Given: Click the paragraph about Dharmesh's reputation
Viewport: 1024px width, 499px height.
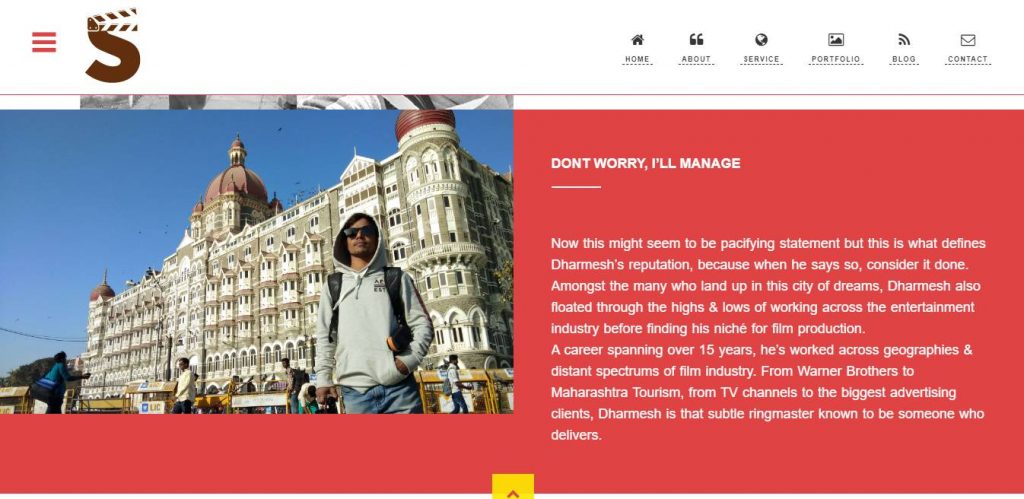Looking at the screenshot, I should 768,339.
